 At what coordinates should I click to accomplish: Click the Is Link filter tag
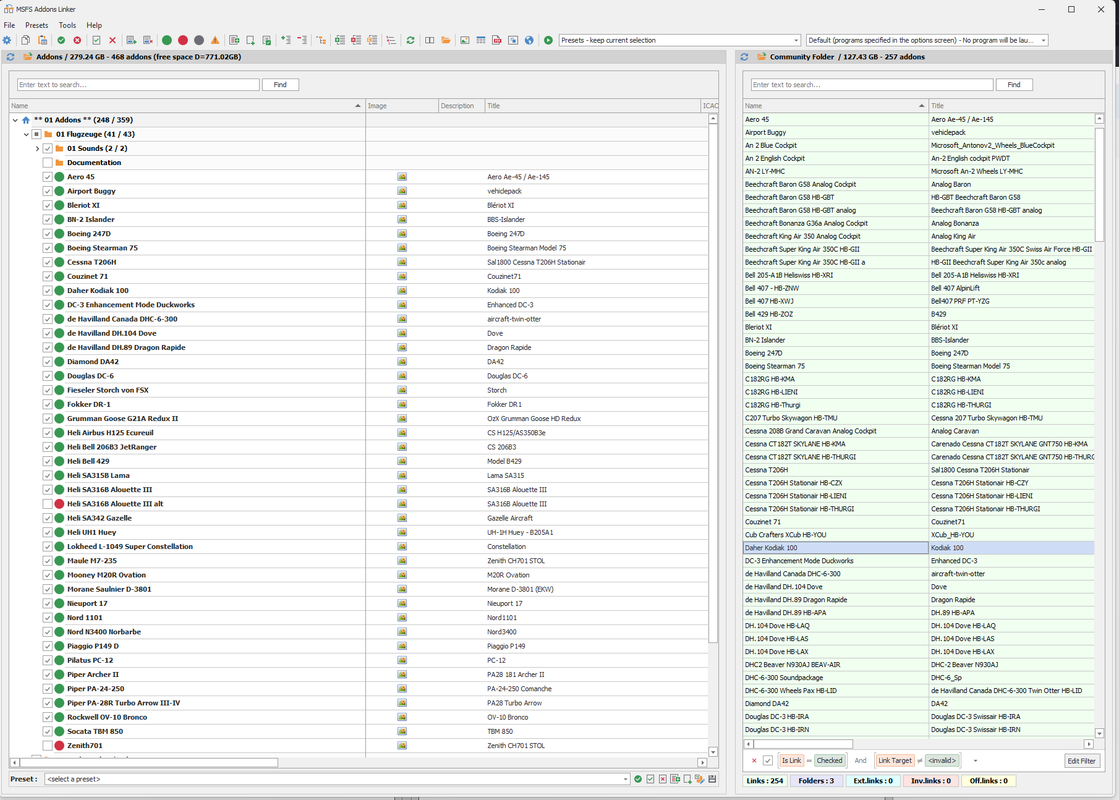[791, 761]
